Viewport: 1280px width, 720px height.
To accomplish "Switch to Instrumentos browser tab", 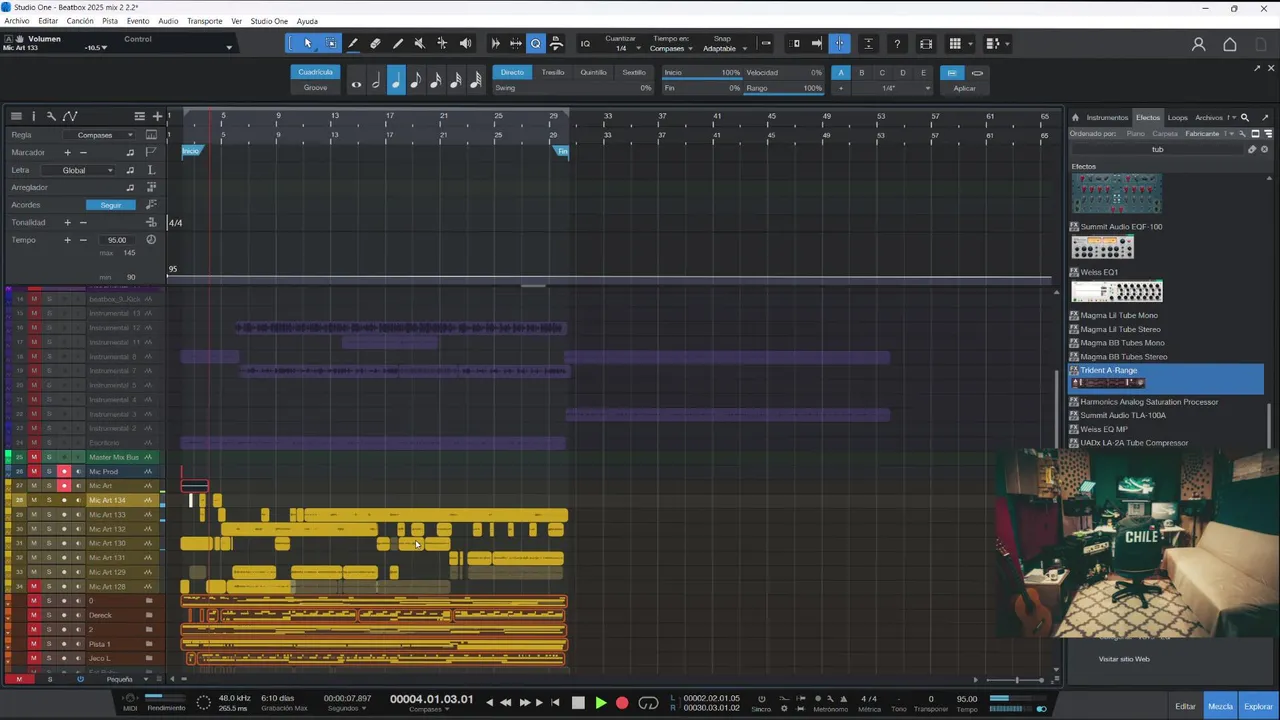I will point(1107,117).
